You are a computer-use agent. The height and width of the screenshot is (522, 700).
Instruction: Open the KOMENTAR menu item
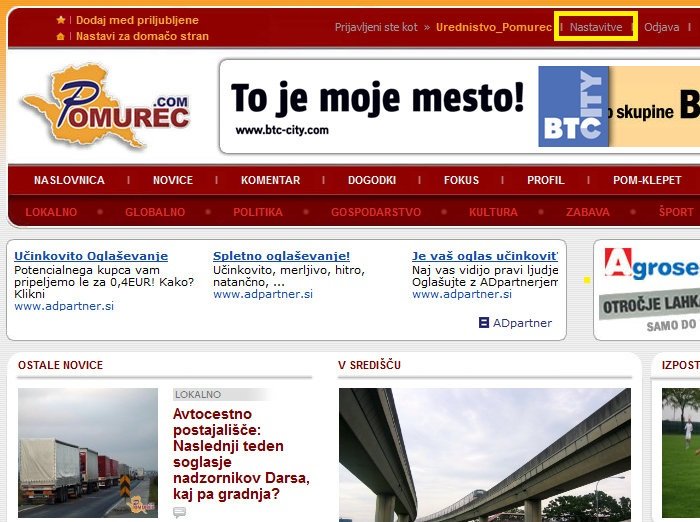click(x=270, y=180)
